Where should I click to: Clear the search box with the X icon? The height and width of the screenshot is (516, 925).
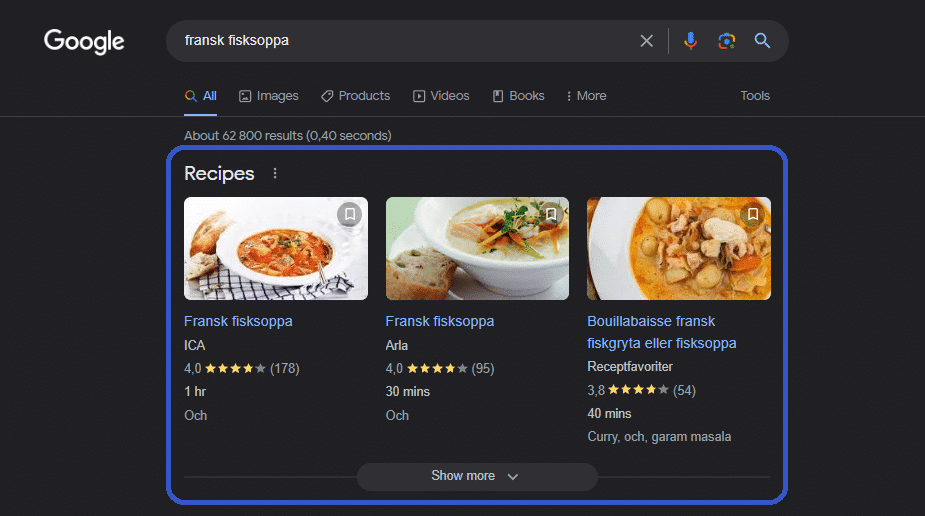(647, 41)
